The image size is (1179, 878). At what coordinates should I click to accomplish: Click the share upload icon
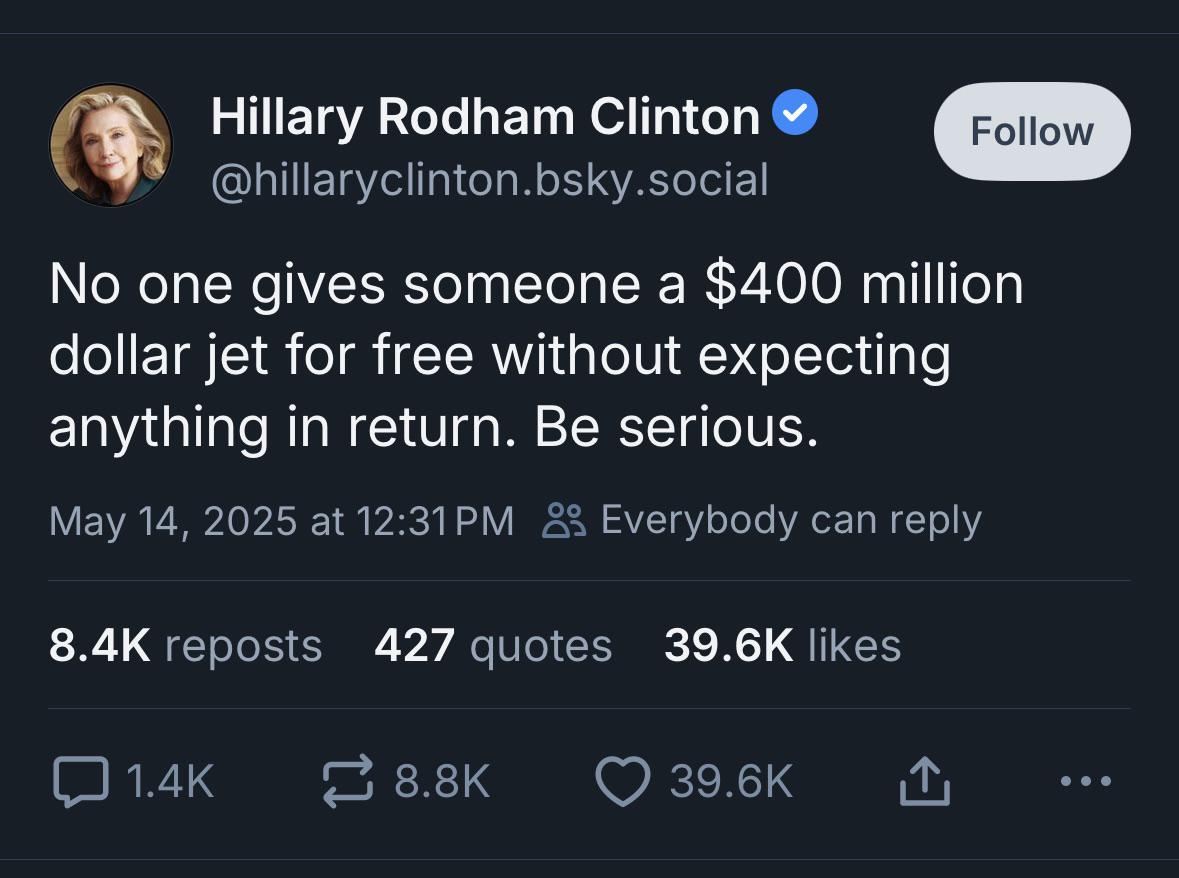(x=924, y=782)
